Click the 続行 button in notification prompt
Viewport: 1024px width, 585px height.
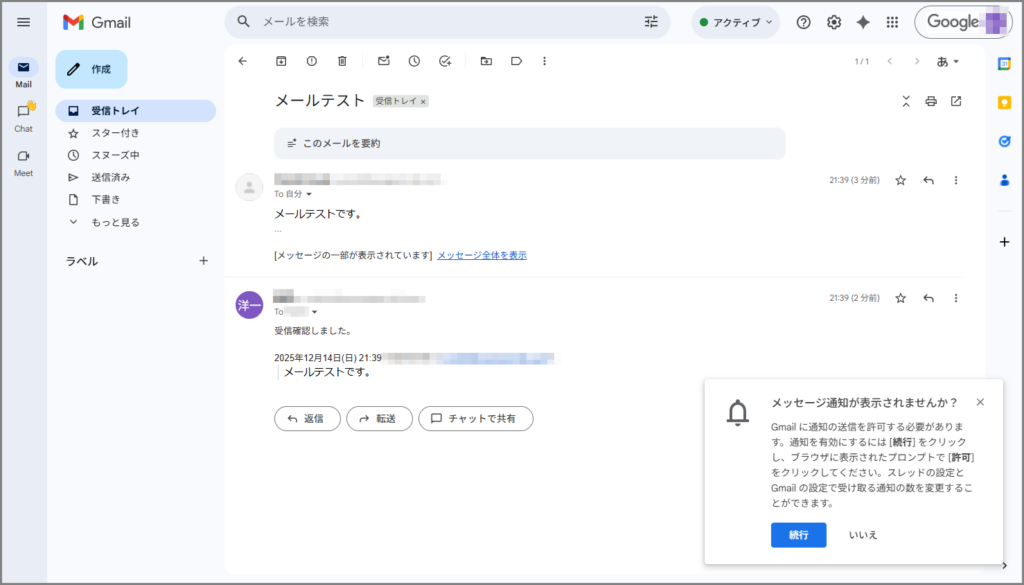(798, 535)
